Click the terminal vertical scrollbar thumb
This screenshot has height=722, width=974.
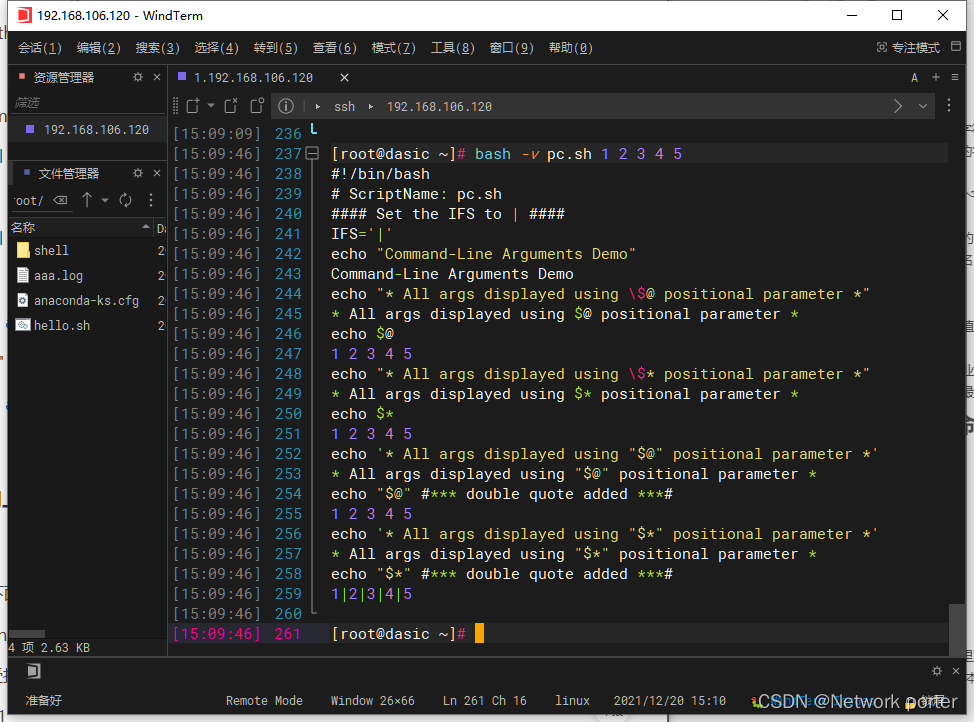(x=957, y=628)
